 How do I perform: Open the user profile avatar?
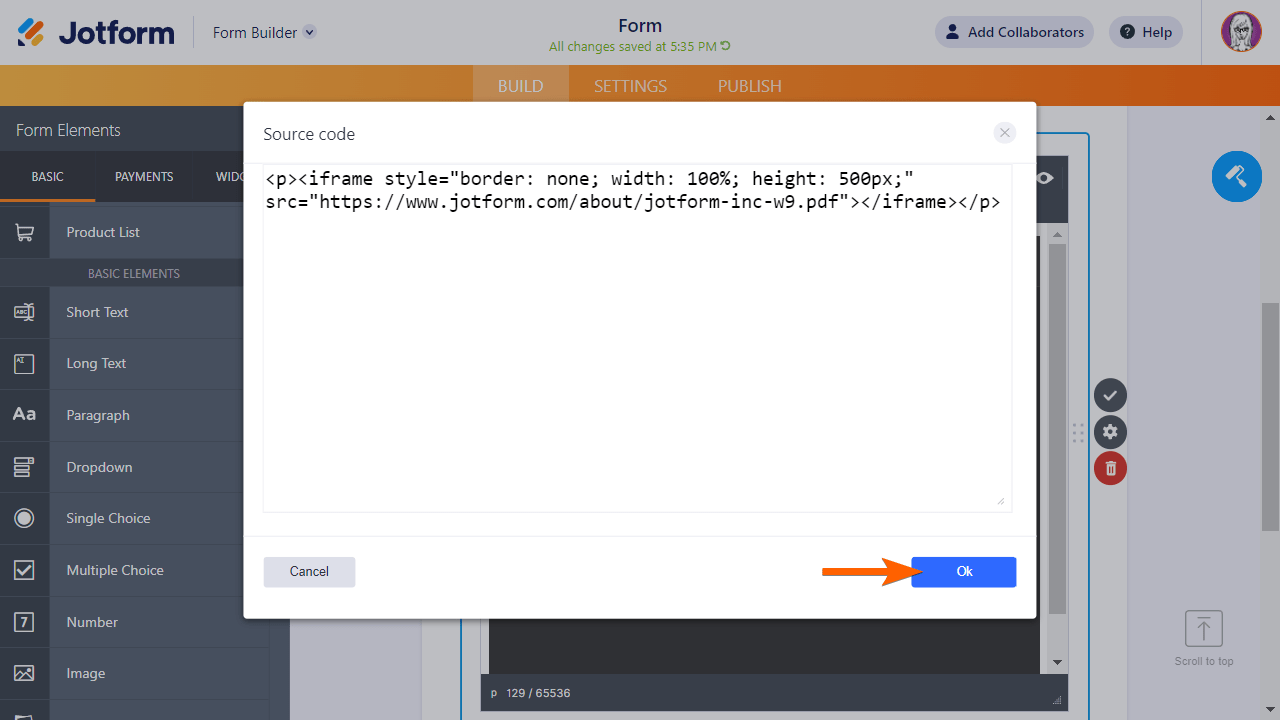pyautogui.click(x=1241, y=32)
